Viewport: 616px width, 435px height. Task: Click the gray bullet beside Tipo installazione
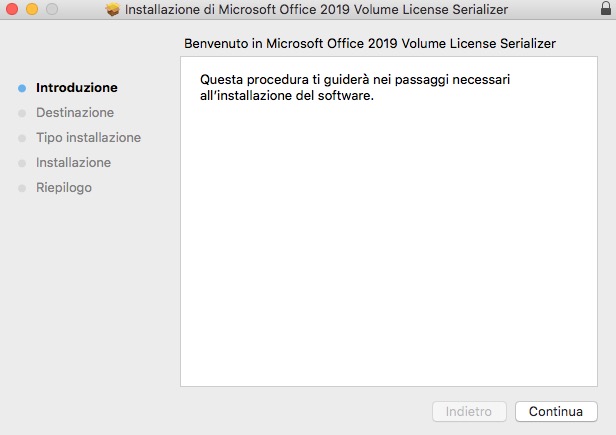click(22, 138)
